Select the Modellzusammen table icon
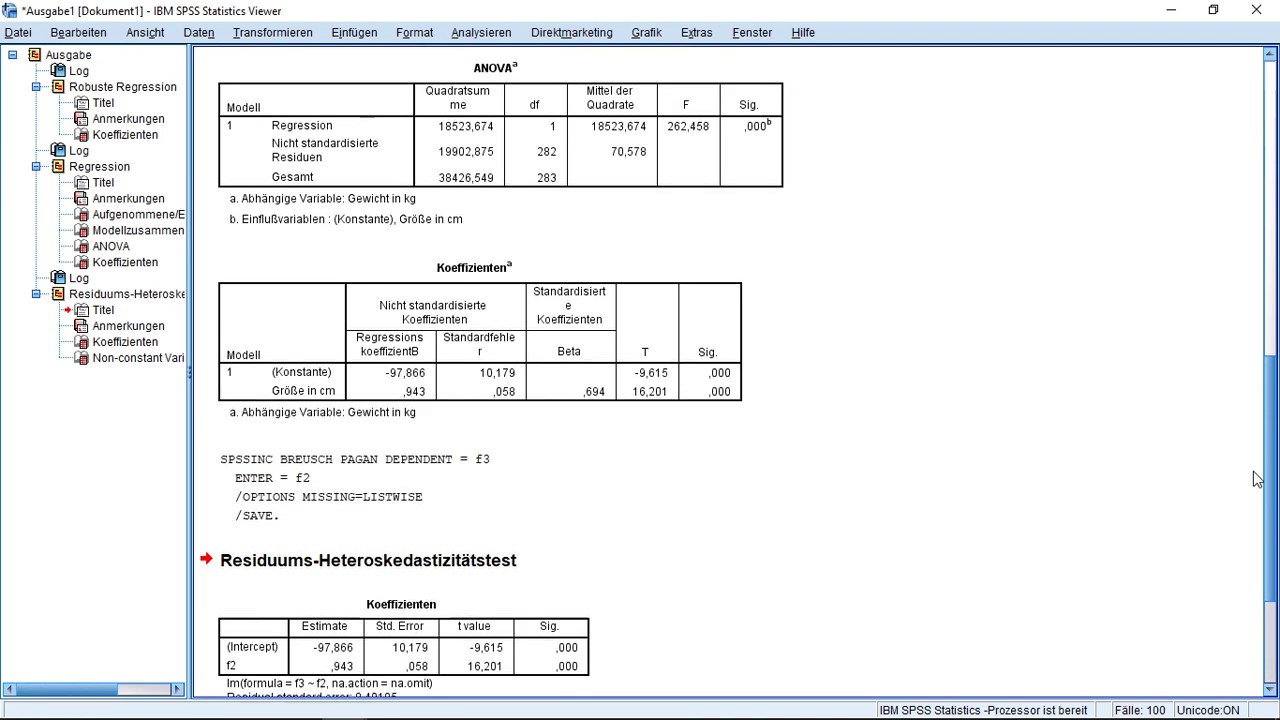This screenshot has height=720, width=1280. 82,231
